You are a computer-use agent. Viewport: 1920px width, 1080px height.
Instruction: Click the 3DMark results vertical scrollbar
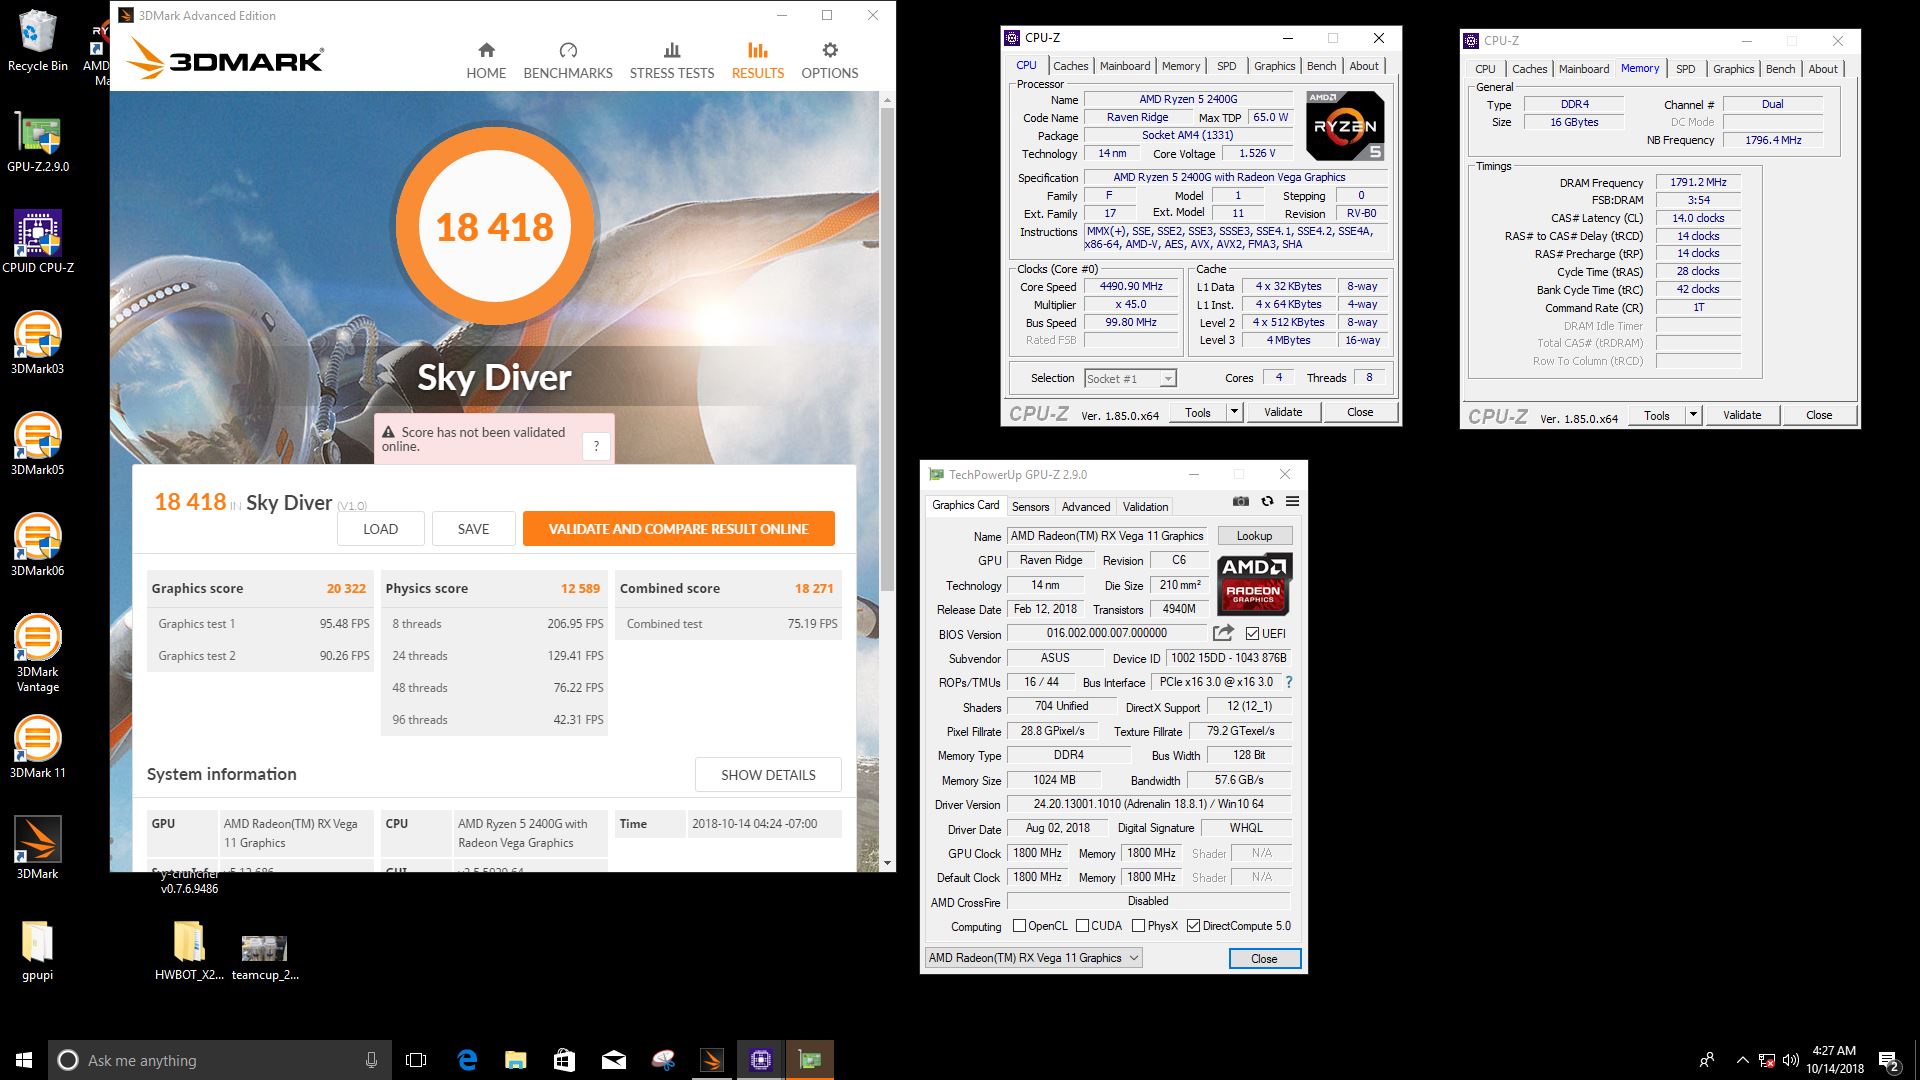click(887, 350)
